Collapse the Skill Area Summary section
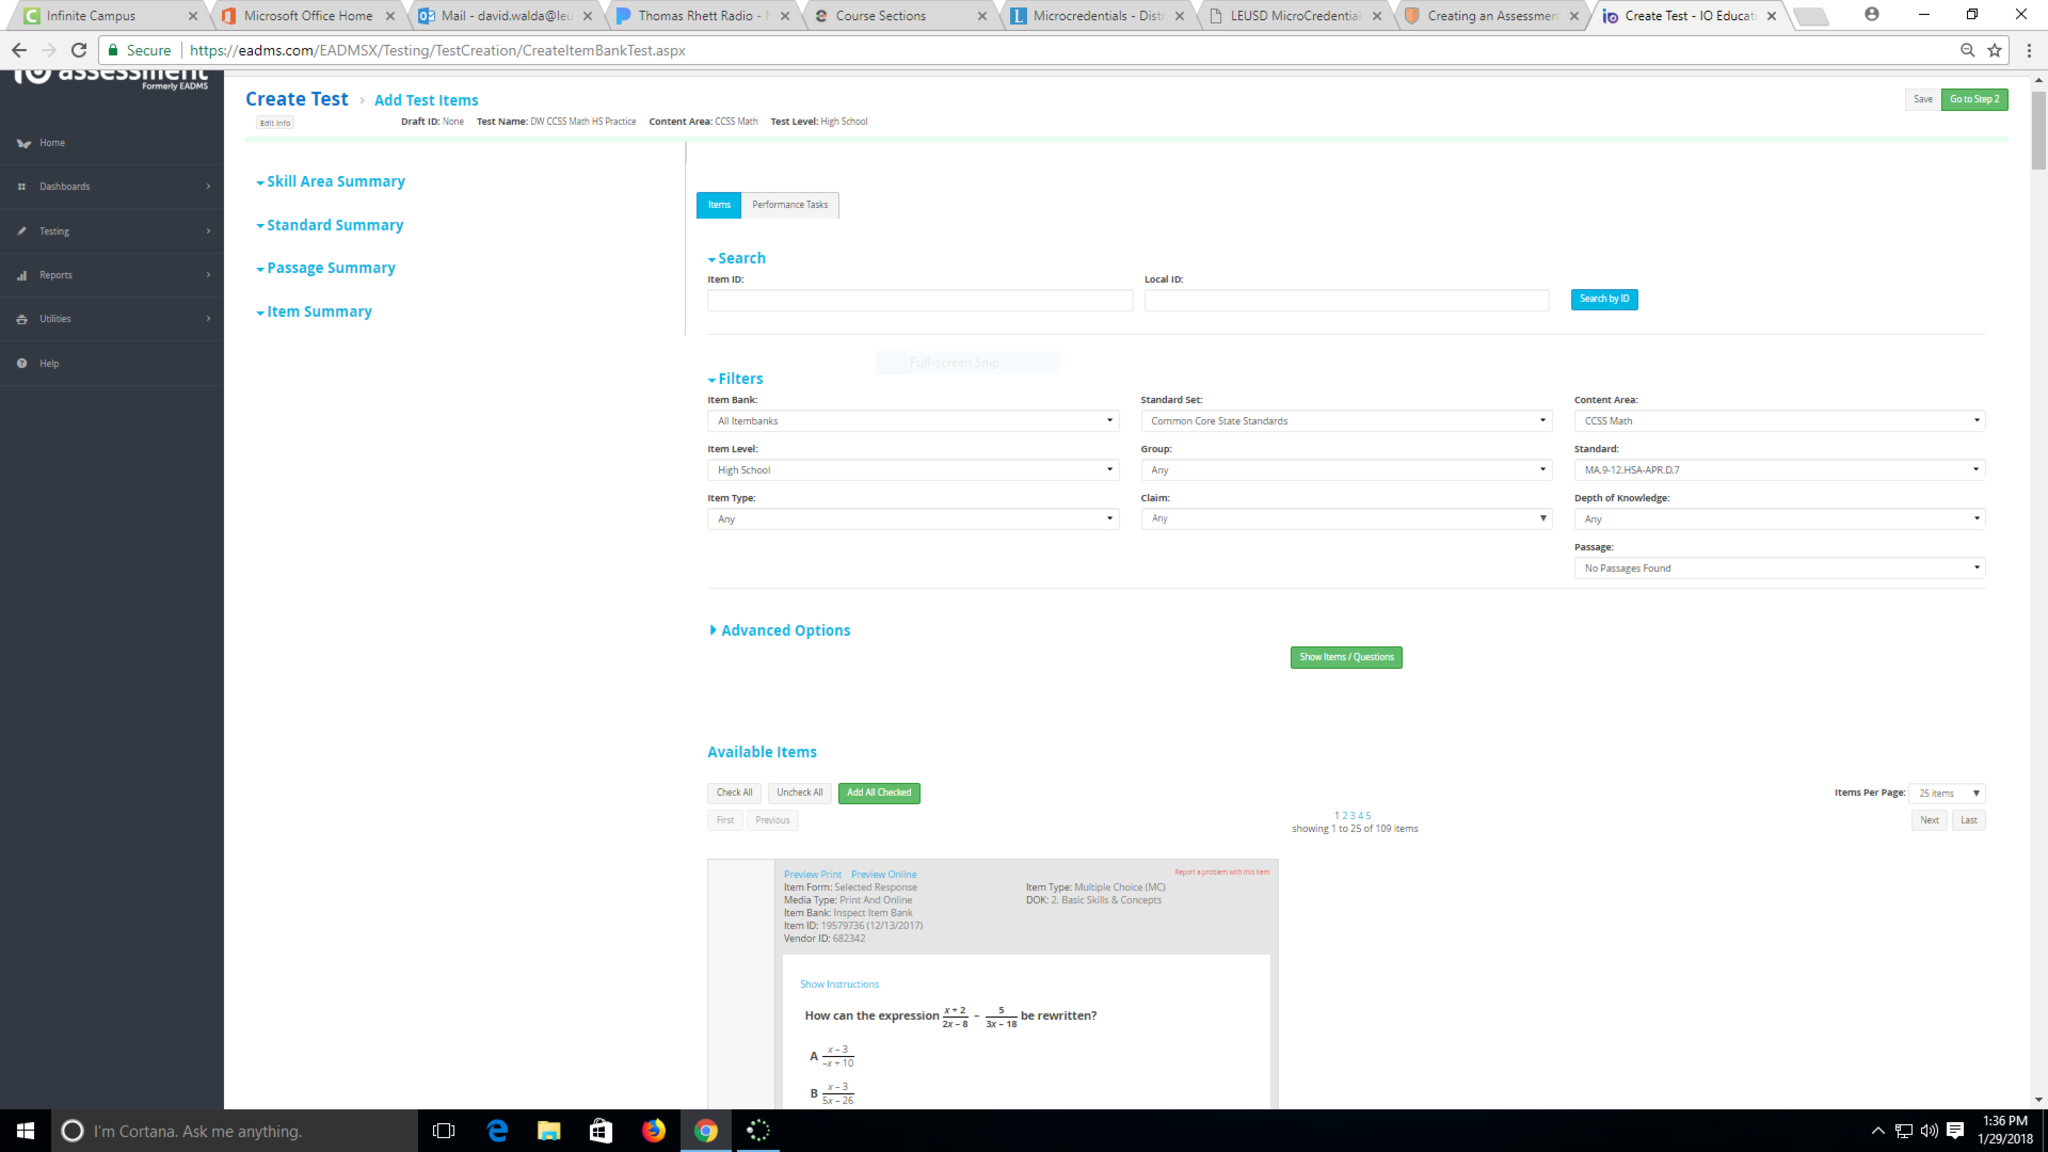This screenshot has width=2048, height=1152. 330,182
